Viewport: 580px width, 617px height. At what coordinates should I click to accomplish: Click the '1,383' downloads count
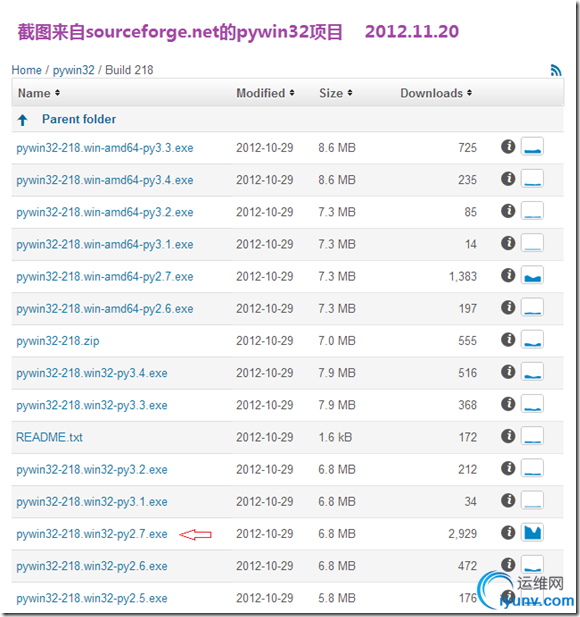(463, 277)
